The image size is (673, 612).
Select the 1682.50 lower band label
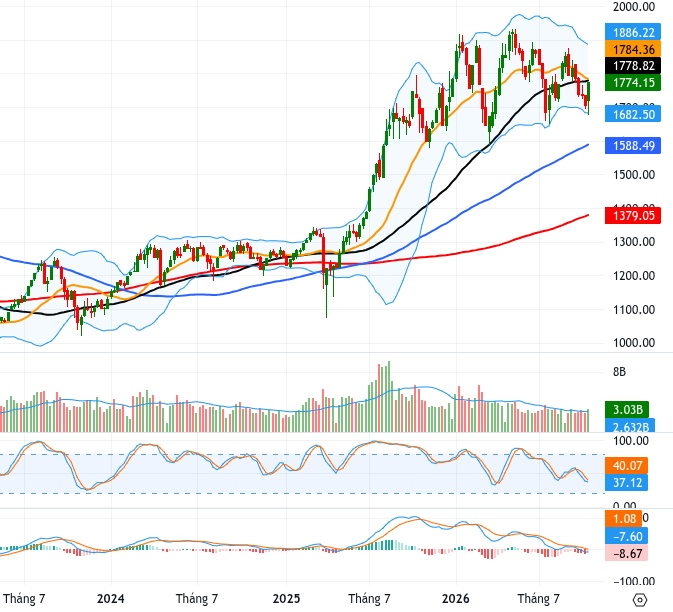633,114
